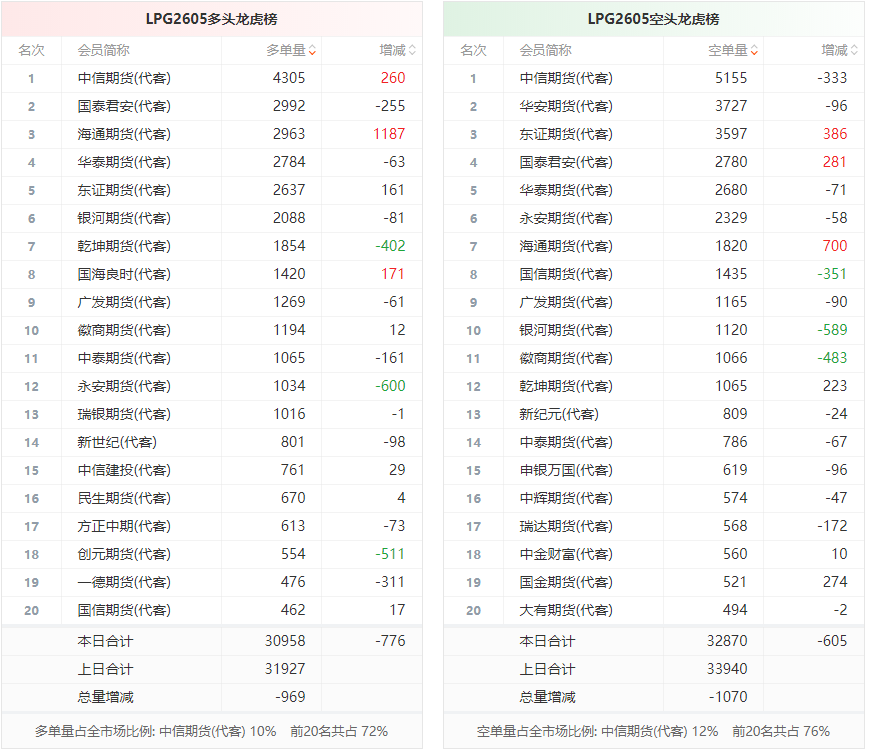Screen dimensions: 872x752
Task: Click LPG2605空头龙虎榜 title
Action: pos(653,19)
